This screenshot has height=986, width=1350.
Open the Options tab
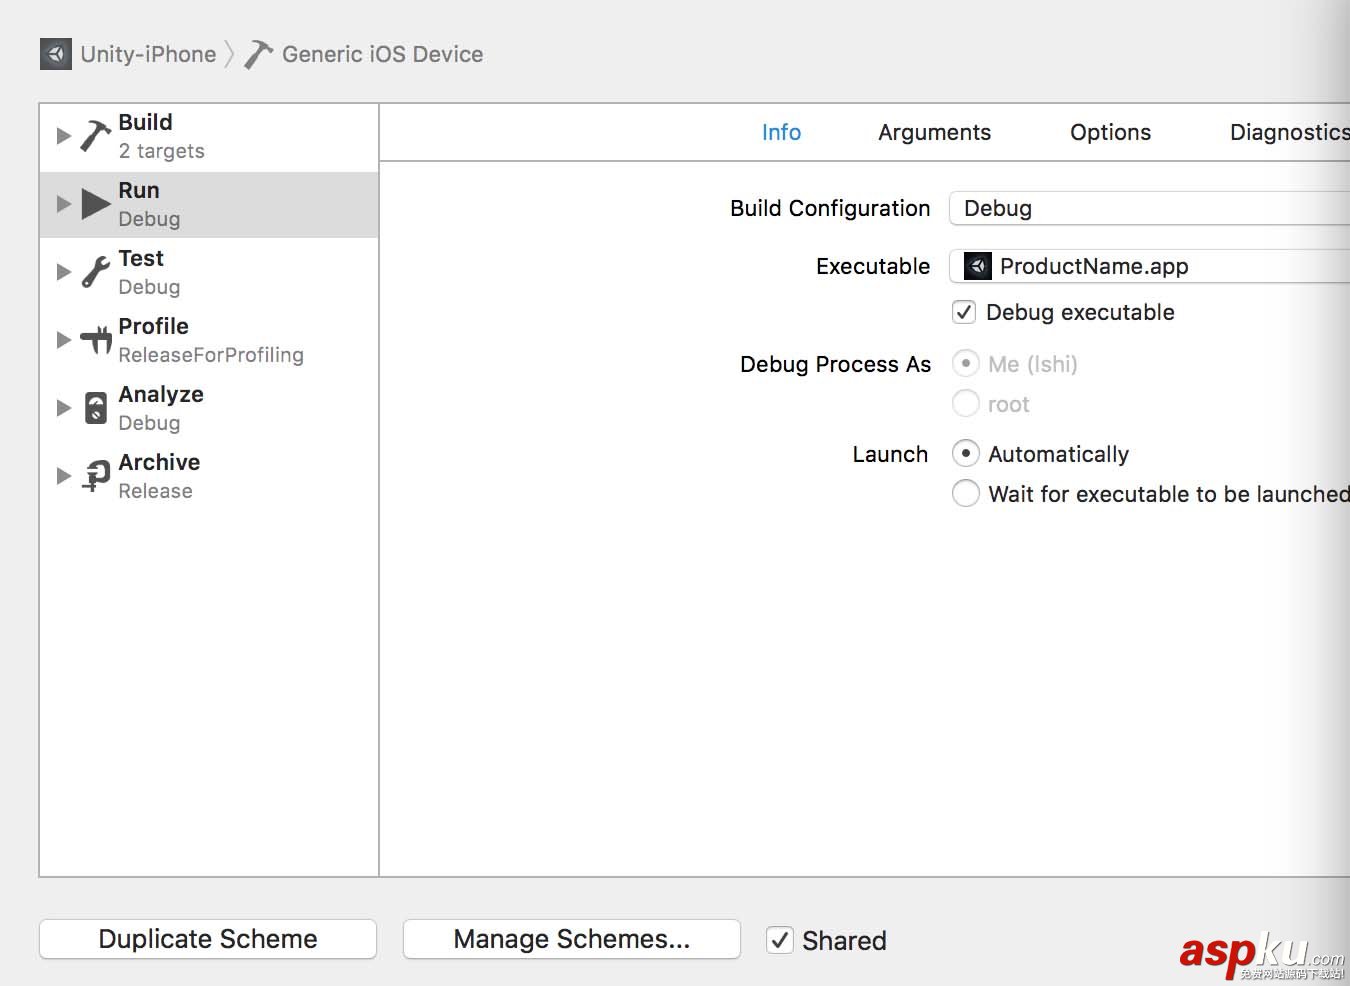pyautogui.click(x=1110, y=132)
